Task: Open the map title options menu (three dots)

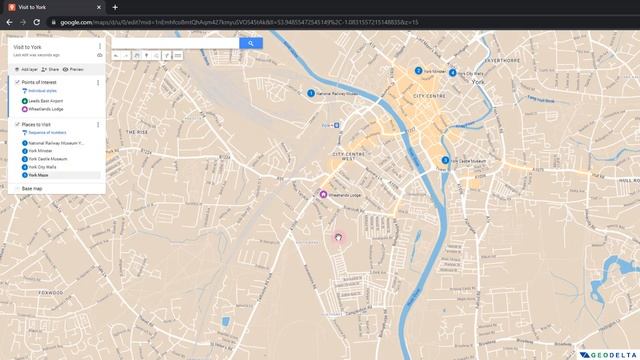Action: click(100, 47)
